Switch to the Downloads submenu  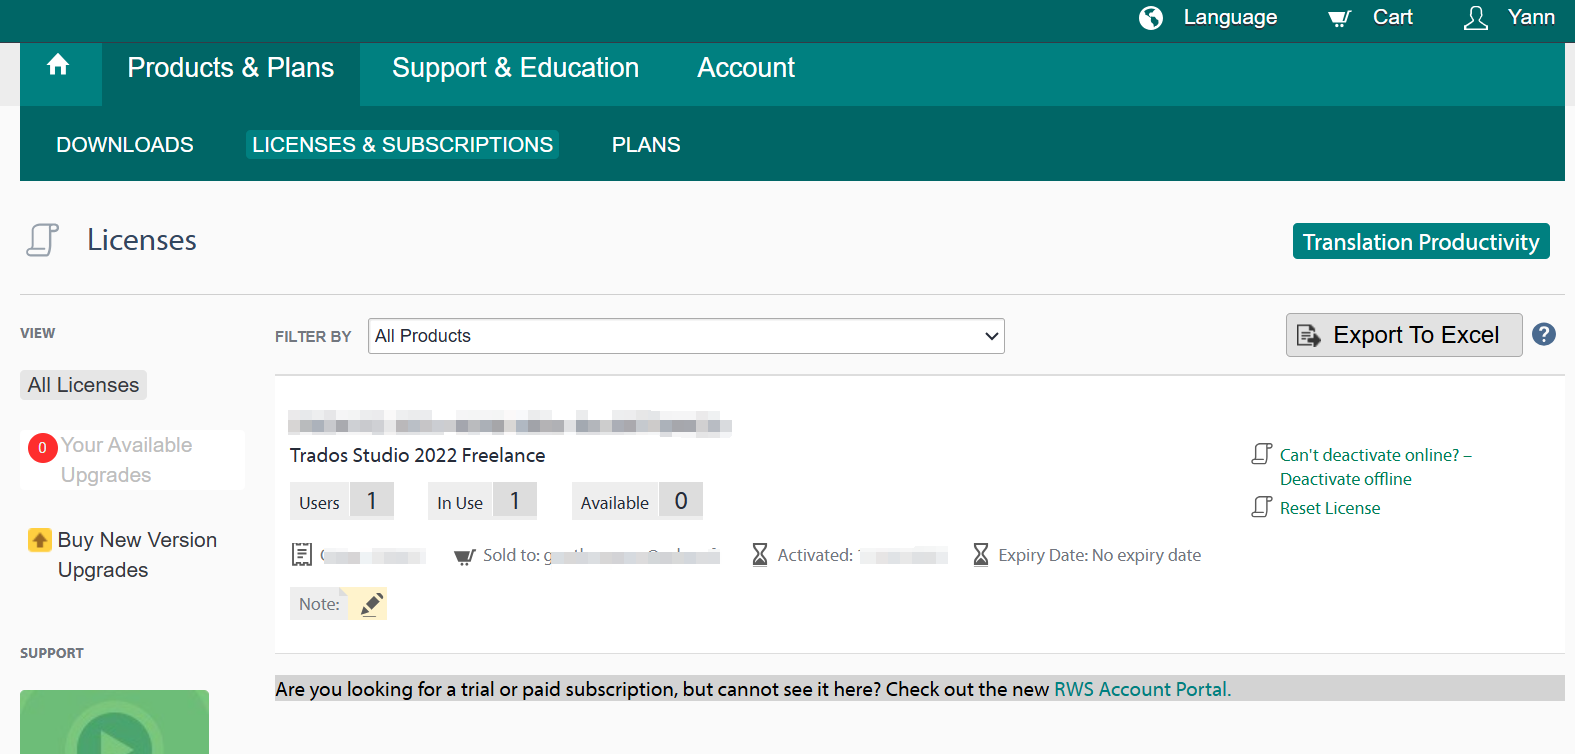tap(125, 145)
